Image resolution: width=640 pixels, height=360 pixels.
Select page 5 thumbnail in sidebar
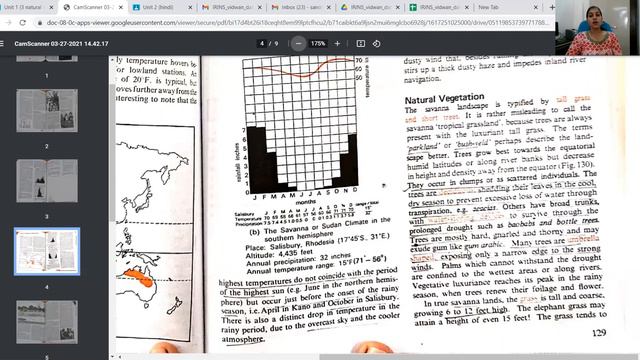pos(47,322)
